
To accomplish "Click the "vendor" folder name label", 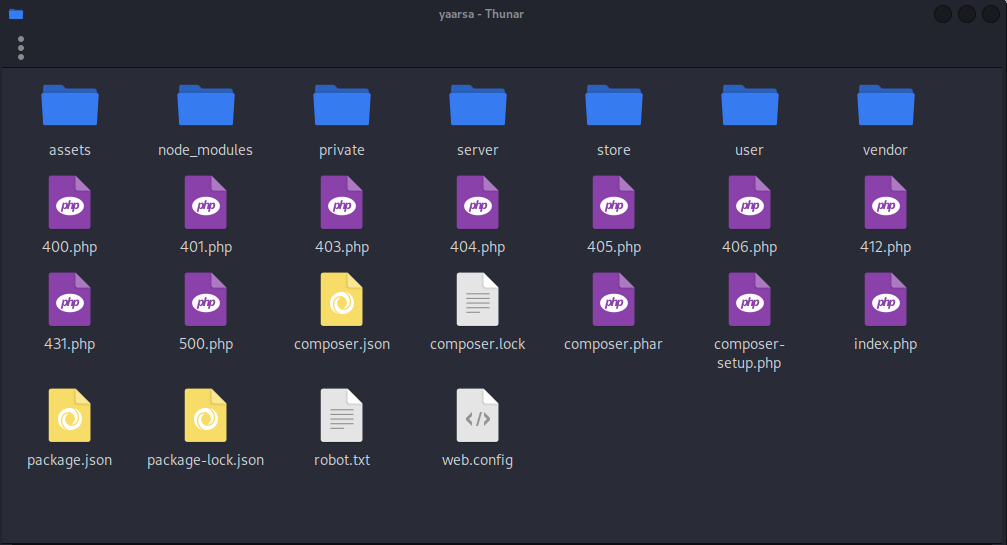I will [886, 150].
